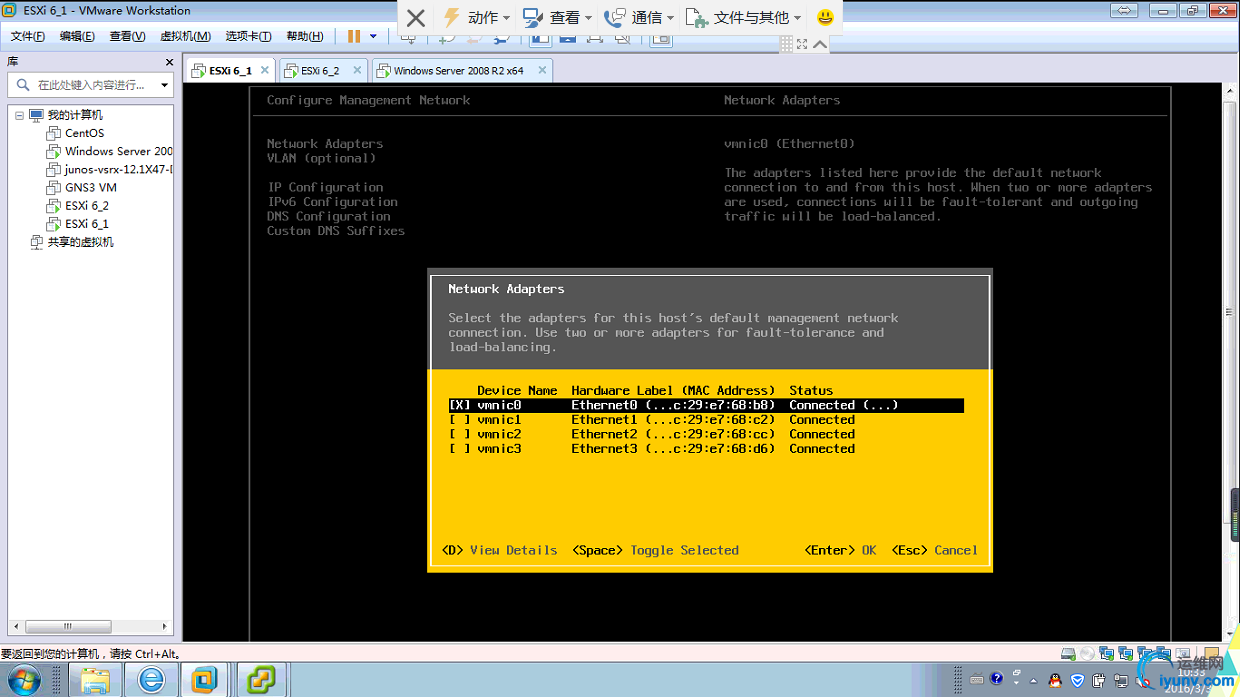Close the ESXi 6_1 tab
The width and height of the screenshot is (1240, 697).
pyautogui.click(x=265, y=70)
